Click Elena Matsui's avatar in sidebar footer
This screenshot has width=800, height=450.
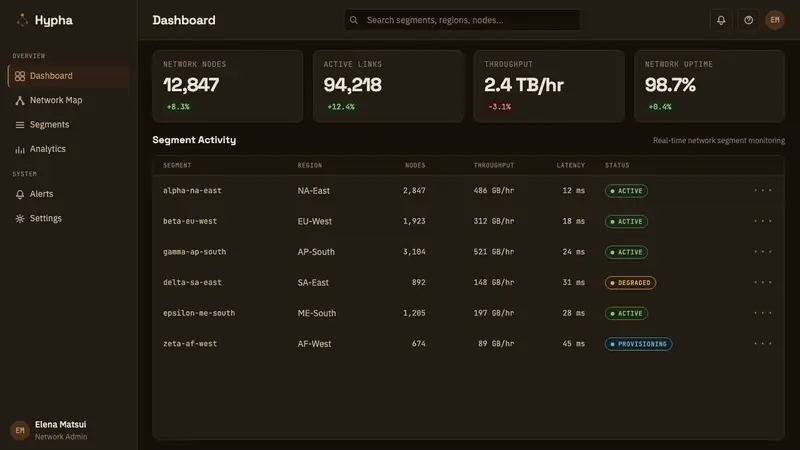point(20,430)
